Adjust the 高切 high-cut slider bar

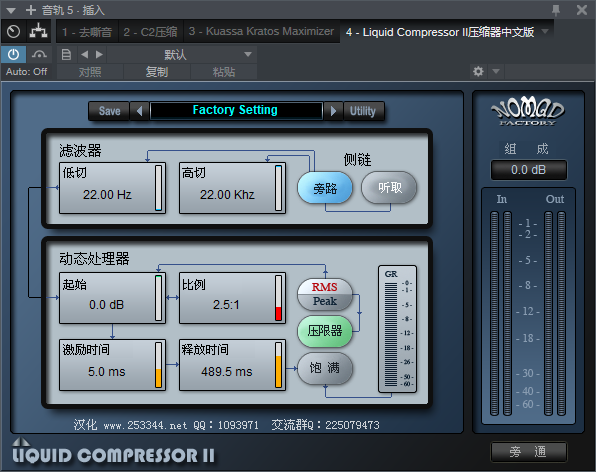coord(279,188)
